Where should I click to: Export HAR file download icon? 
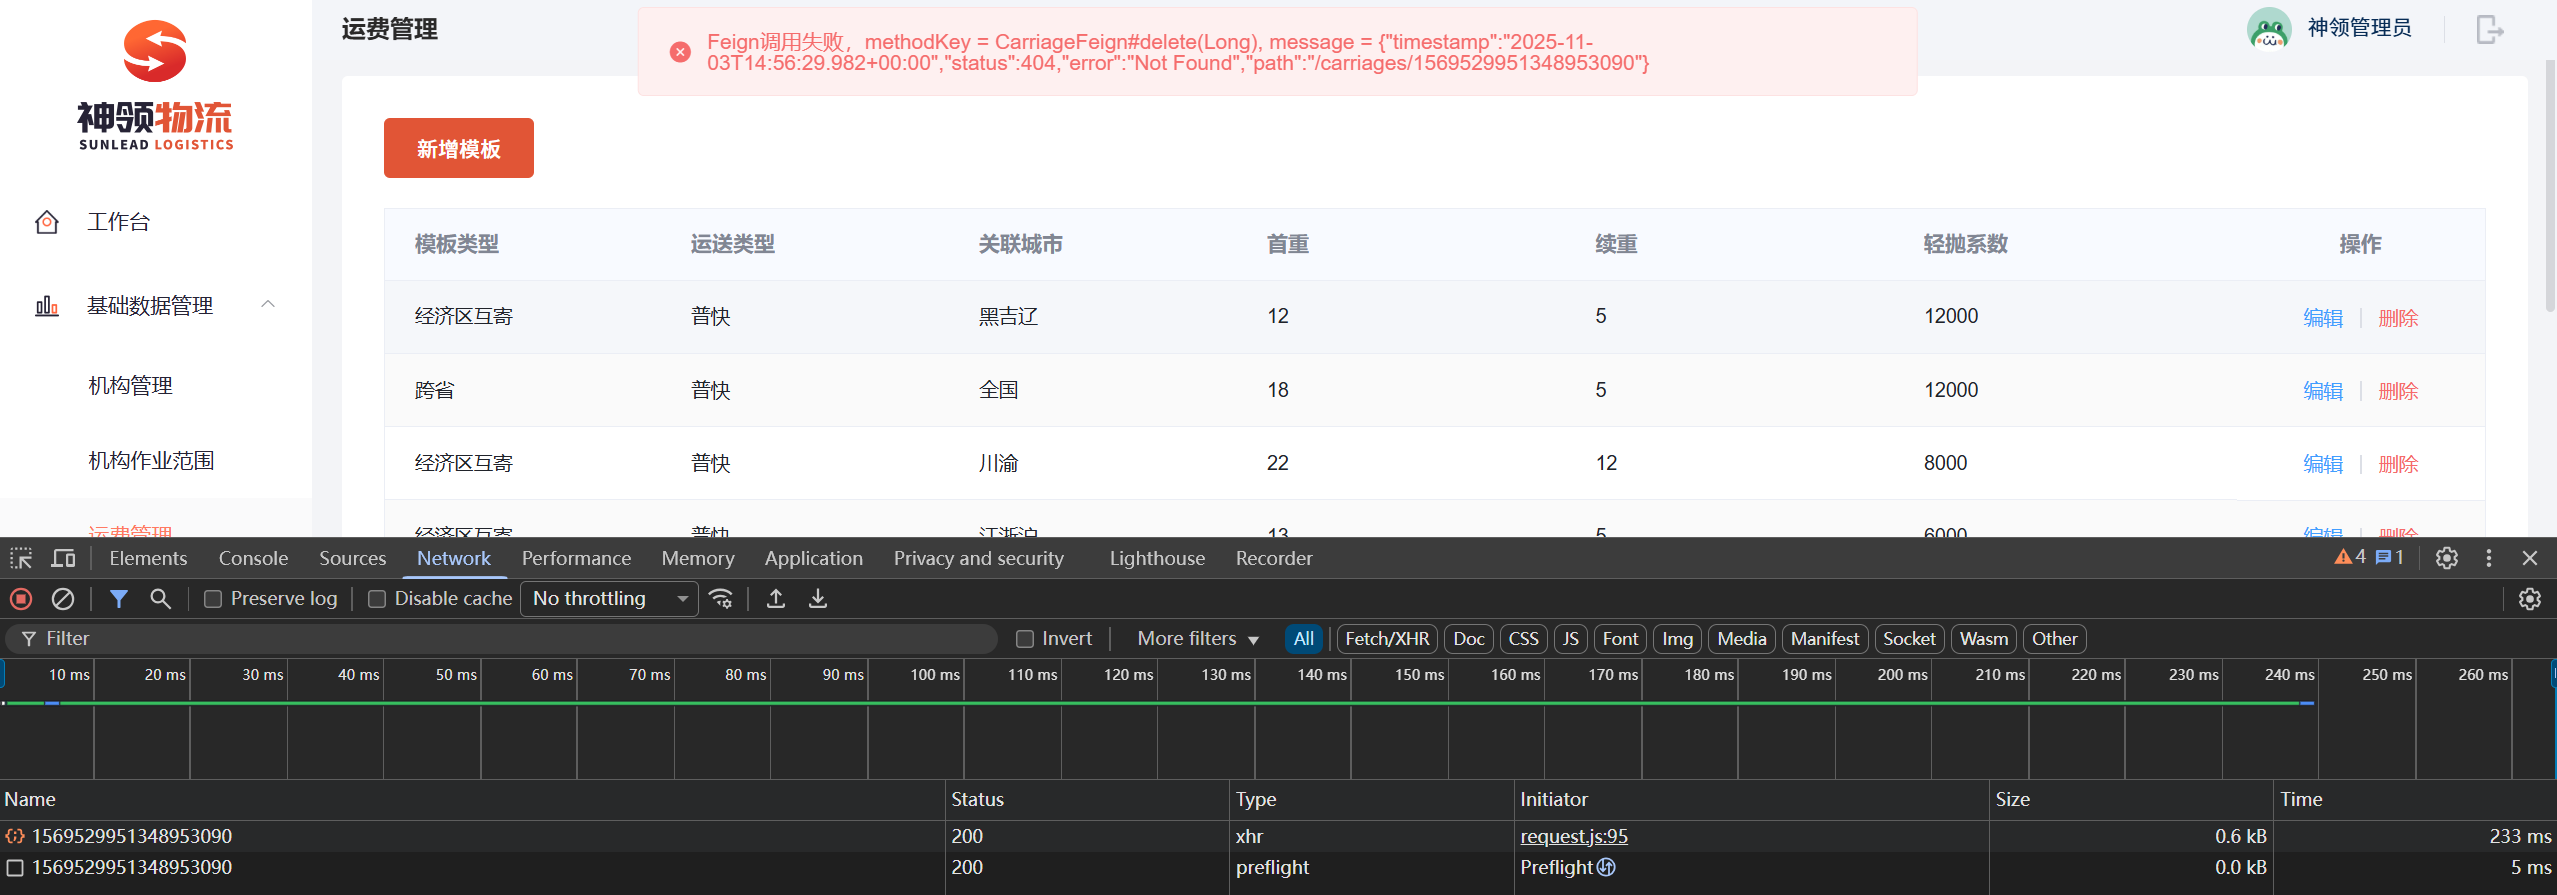click(x=818, y=599)
